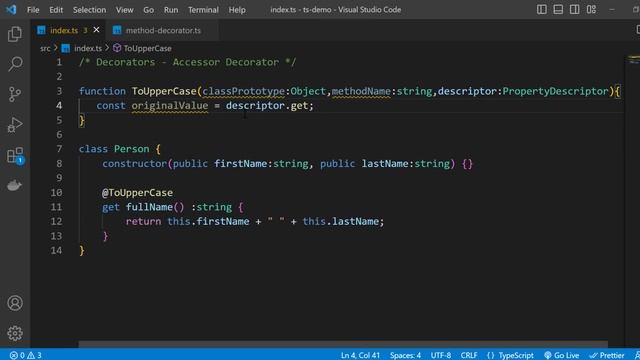Change line endings via CRLF
Viewport: 640px width, 360px height.
pos(469,355)
